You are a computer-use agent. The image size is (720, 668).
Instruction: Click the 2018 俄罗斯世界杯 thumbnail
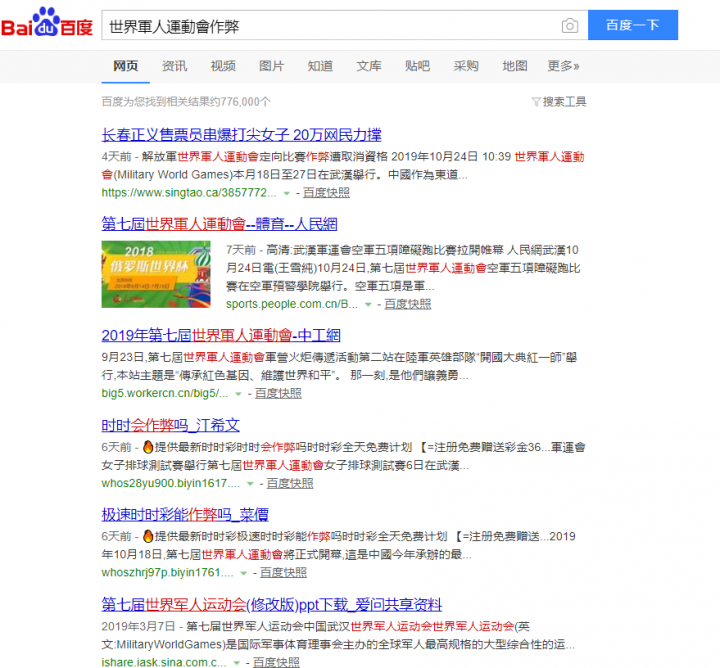[156, 274]
